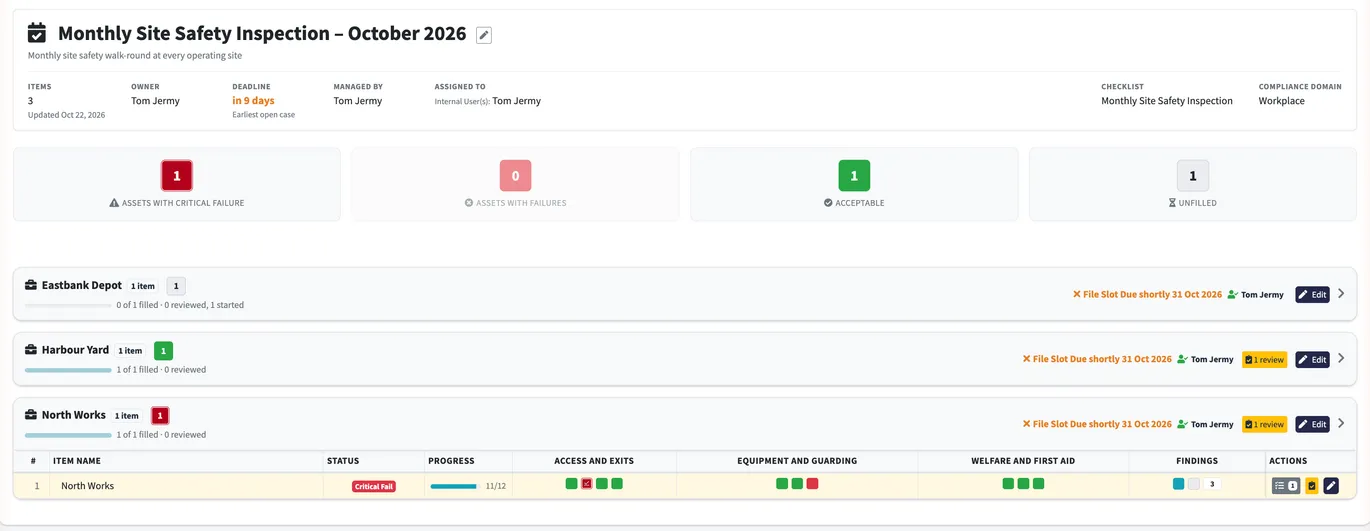Click the Monthly Site Safety Inspection checklist value

(1167, 101)
